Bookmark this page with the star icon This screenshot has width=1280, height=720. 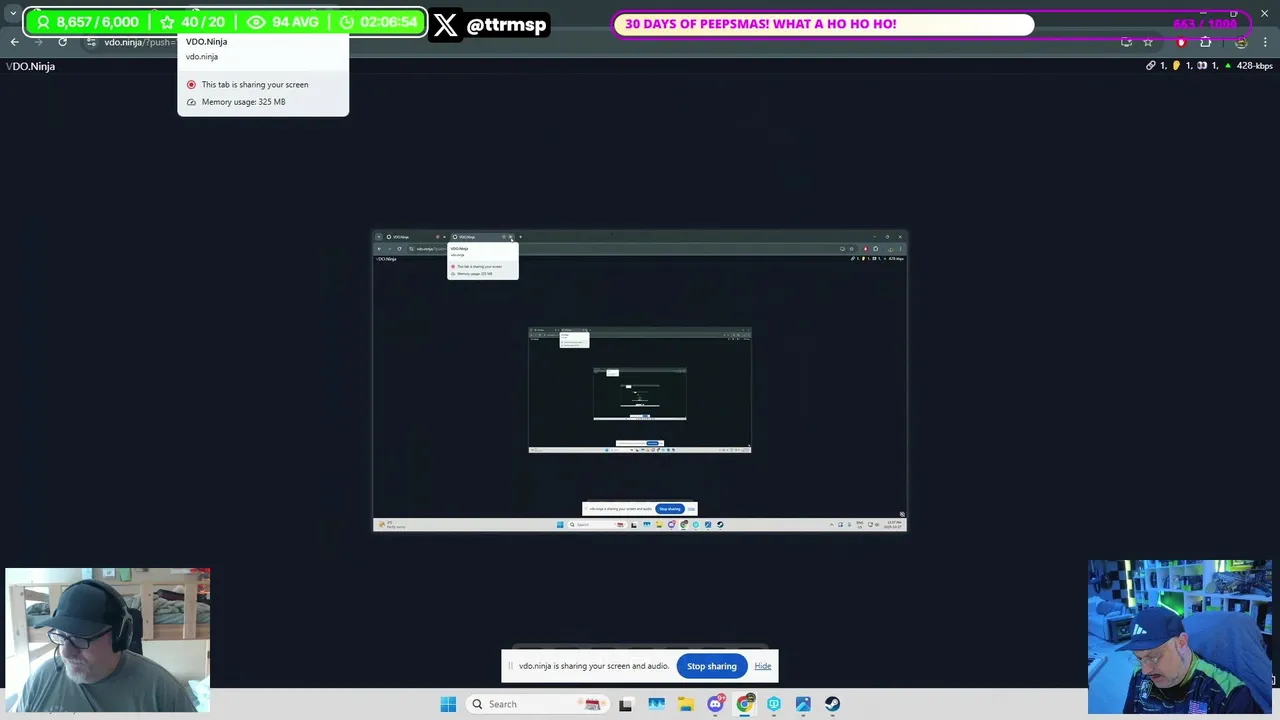coord(1148,42)
